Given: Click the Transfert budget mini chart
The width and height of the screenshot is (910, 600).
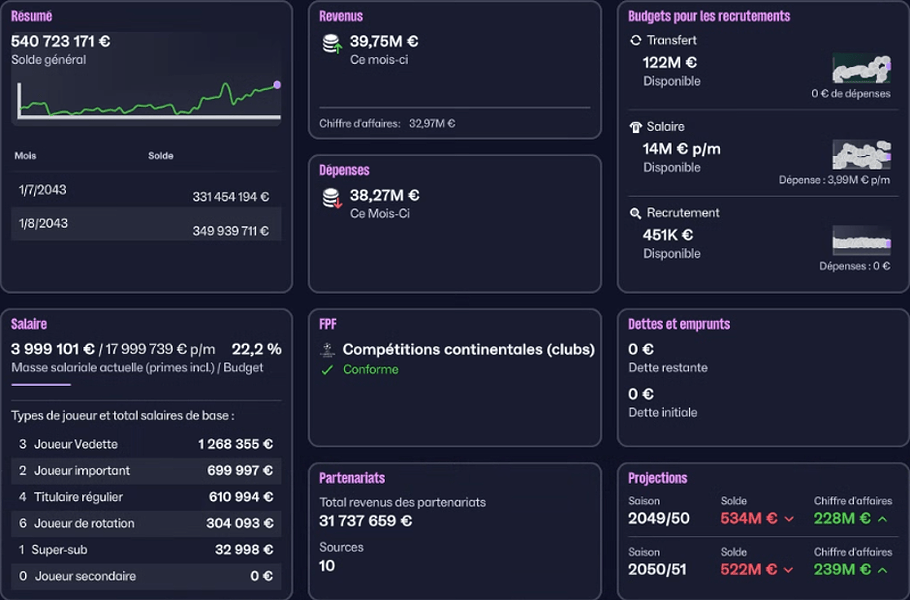Looking at the screenshot, I should (861, 68).
